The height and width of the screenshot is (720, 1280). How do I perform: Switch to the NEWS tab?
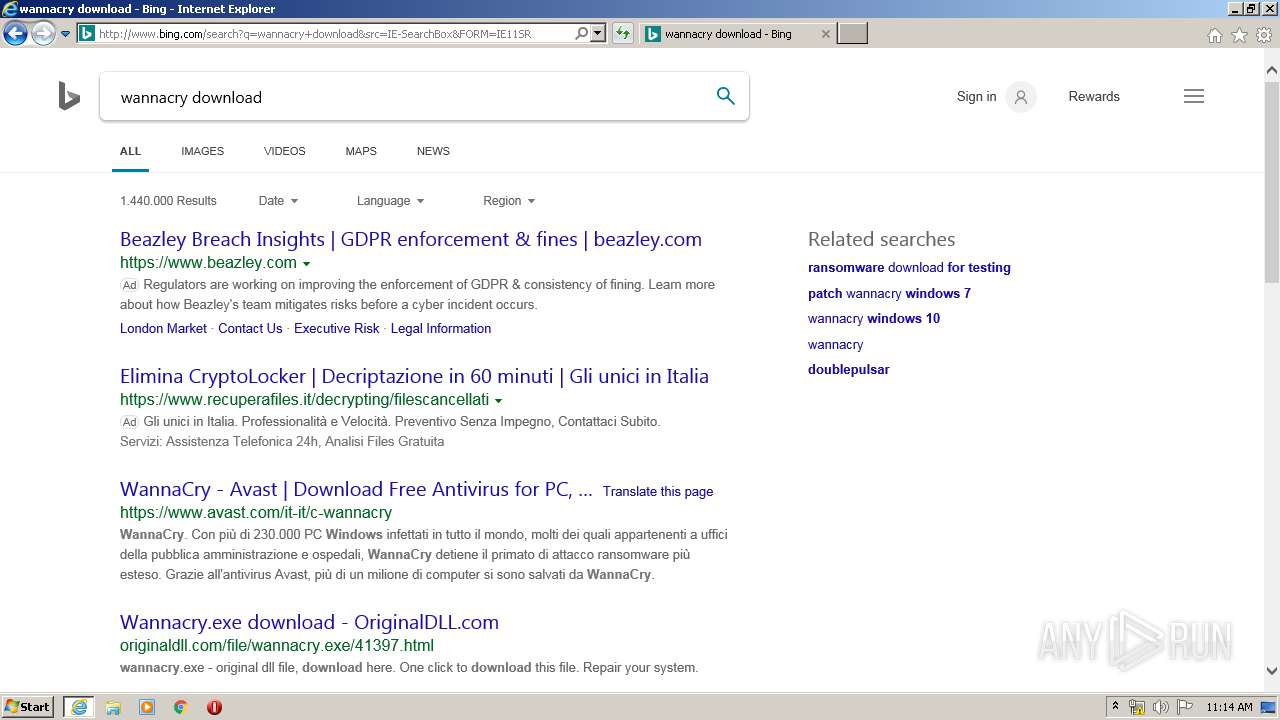click(x=433, y=151)
